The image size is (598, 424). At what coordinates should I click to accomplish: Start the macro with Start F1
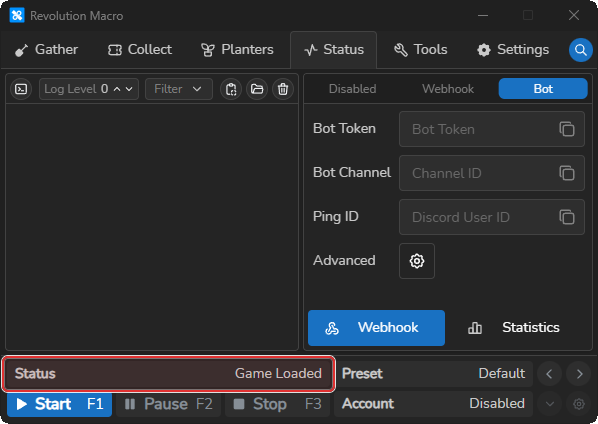(59, 404)
